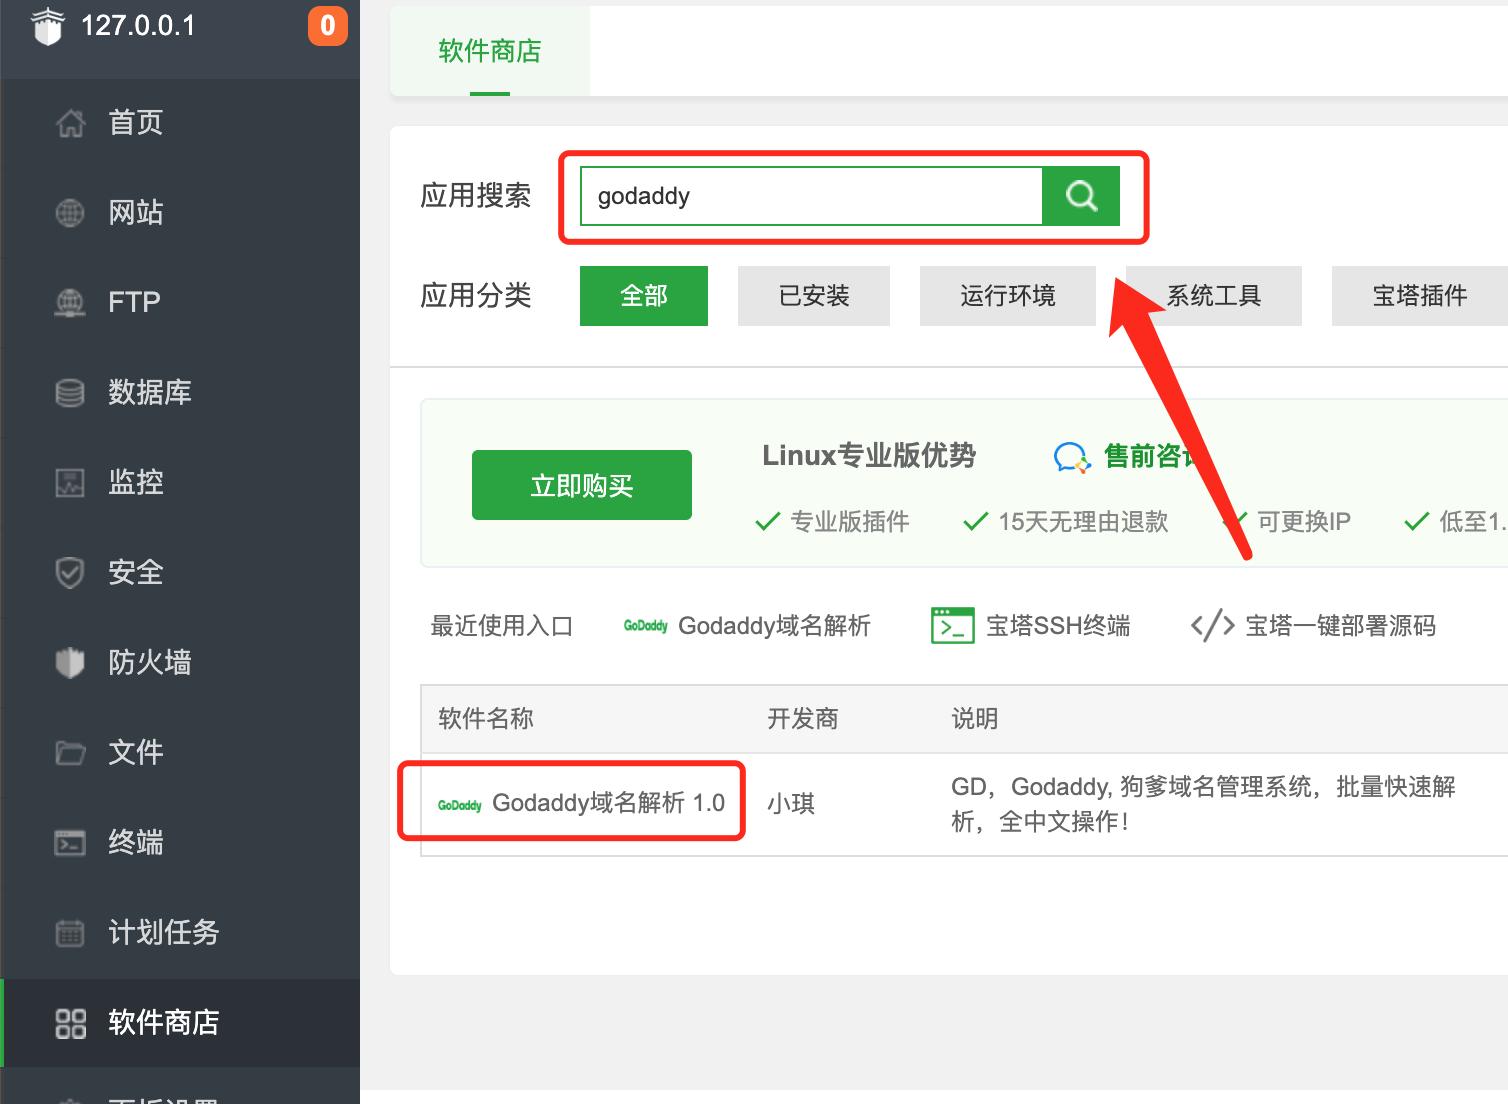Click the globe icon beside 网站
The width and height of the screenshot is (1508, 1104).
70,213
